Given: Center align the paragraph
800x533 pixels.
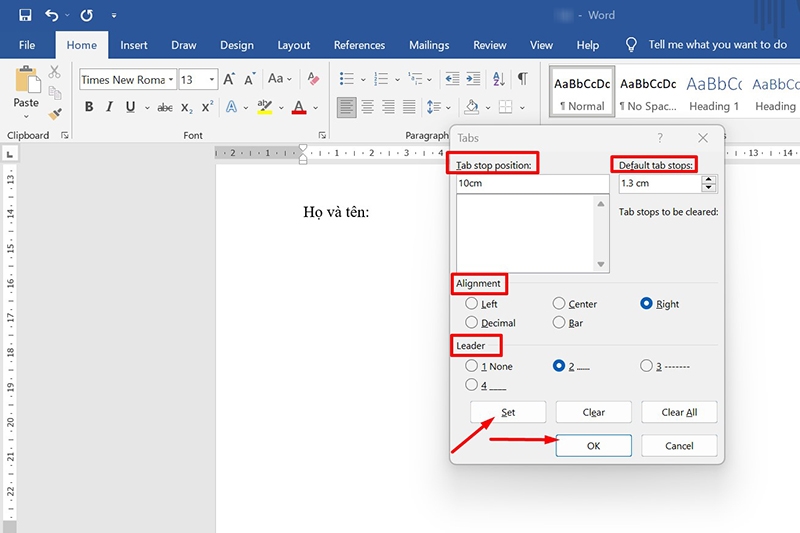Looking at the screenshot, I should coord(367,107).
